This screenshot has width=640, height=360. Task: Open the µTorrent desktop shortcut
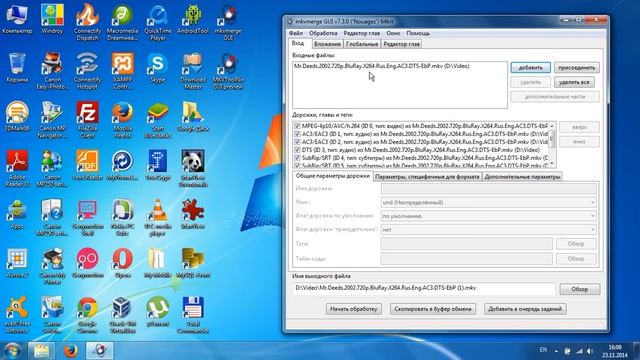158,312
